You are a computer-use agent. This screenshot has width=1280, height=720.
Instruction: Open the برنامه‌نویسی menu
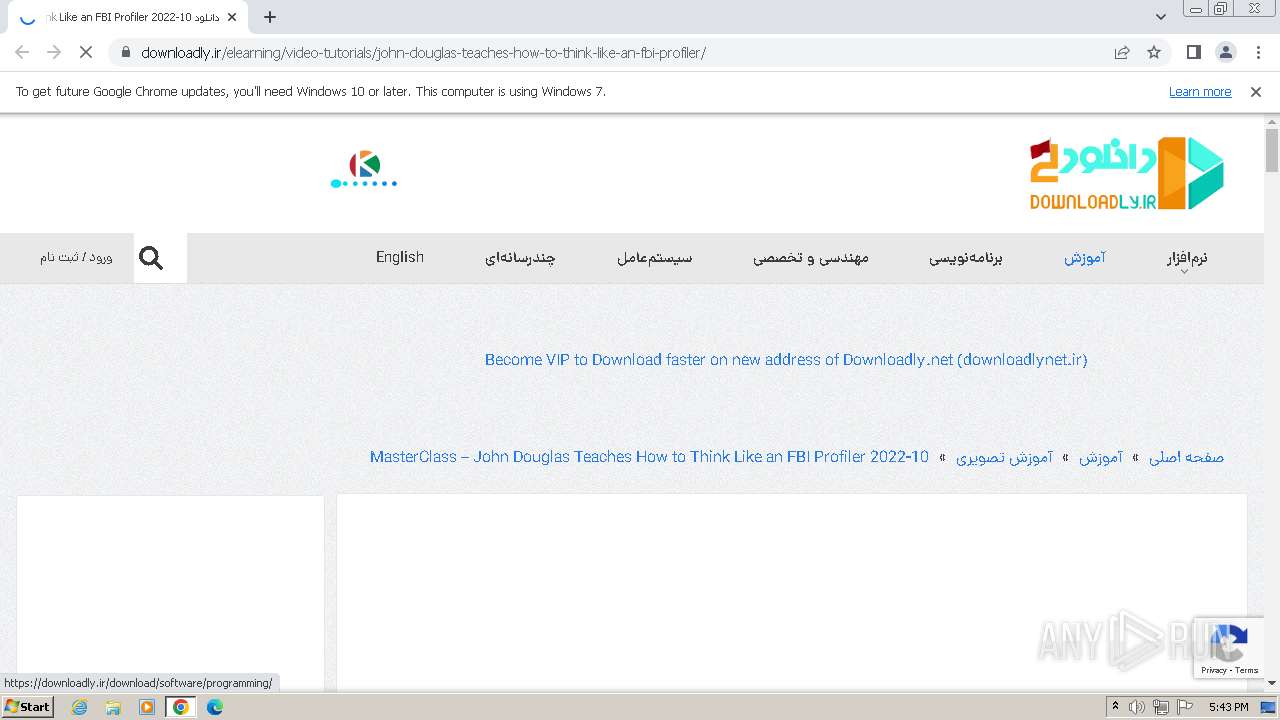966,257
